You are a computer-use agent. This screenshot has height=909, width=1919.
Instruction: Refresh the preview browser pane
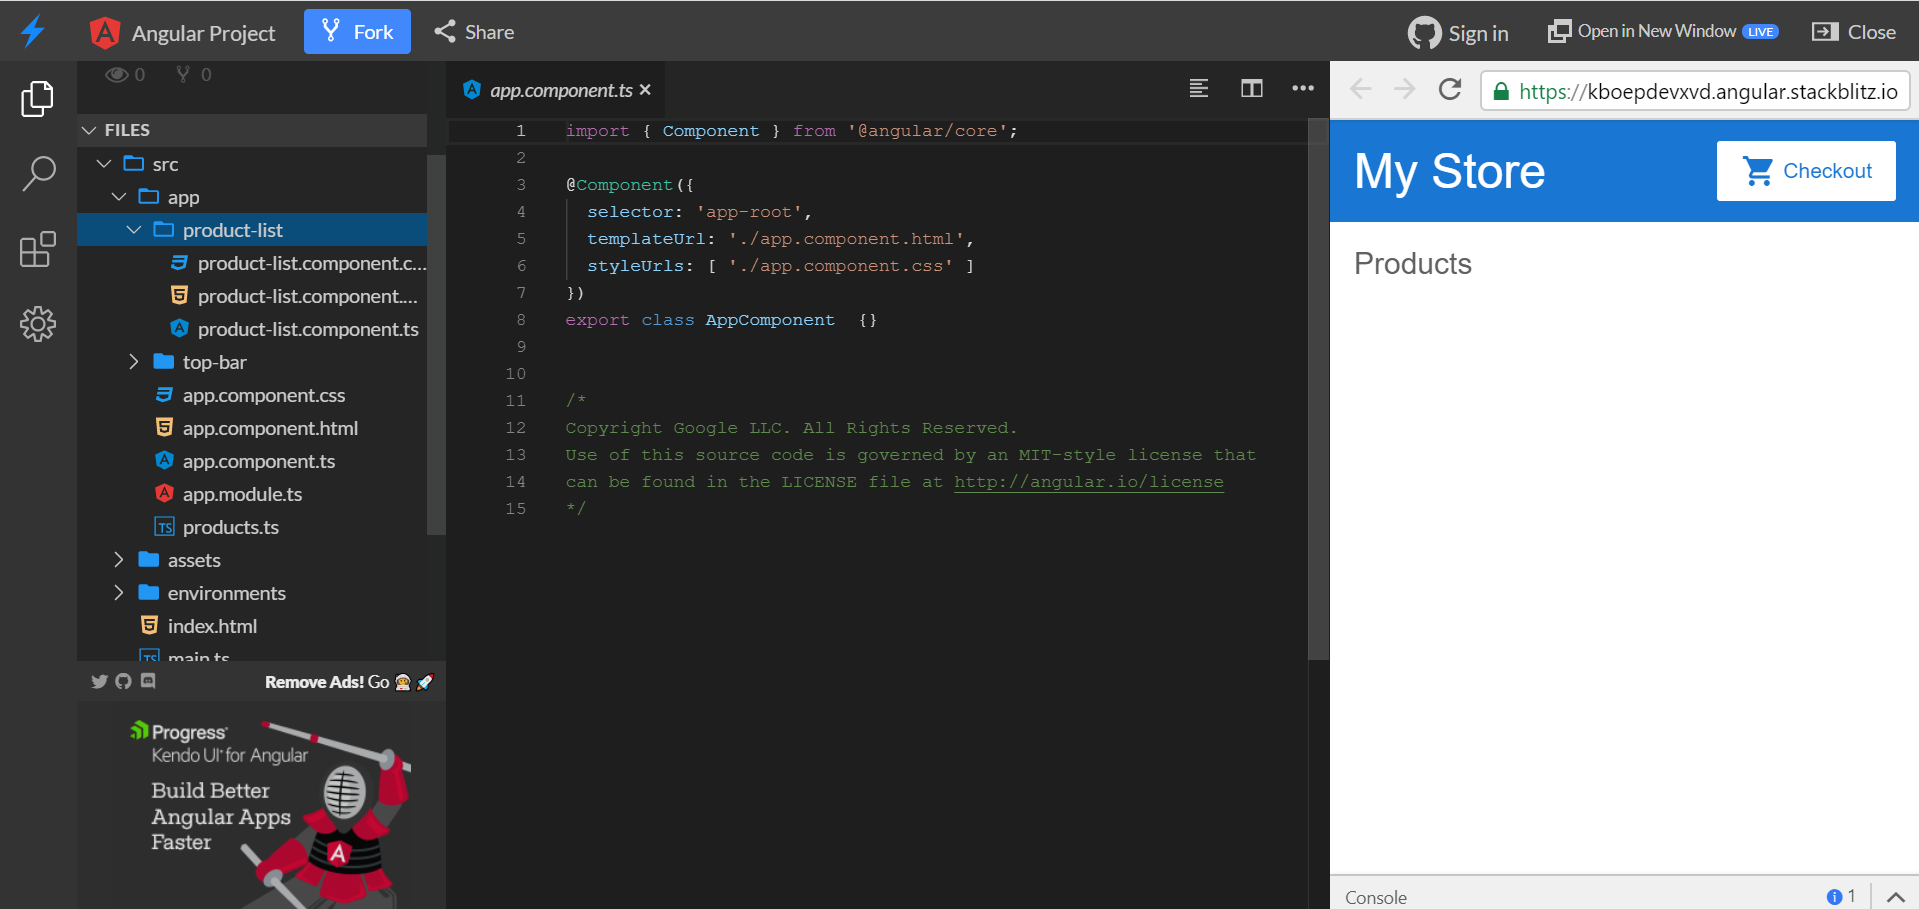click(x=1449, y=89)
